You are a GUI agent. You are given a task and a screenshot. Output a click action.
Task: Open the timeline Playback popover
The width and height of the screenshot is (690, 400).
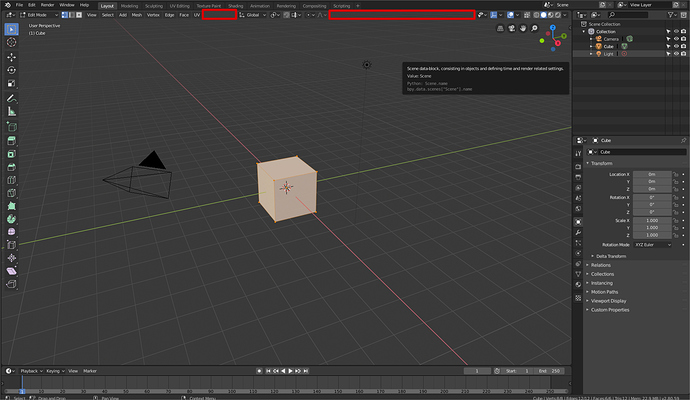coord(32,371)
